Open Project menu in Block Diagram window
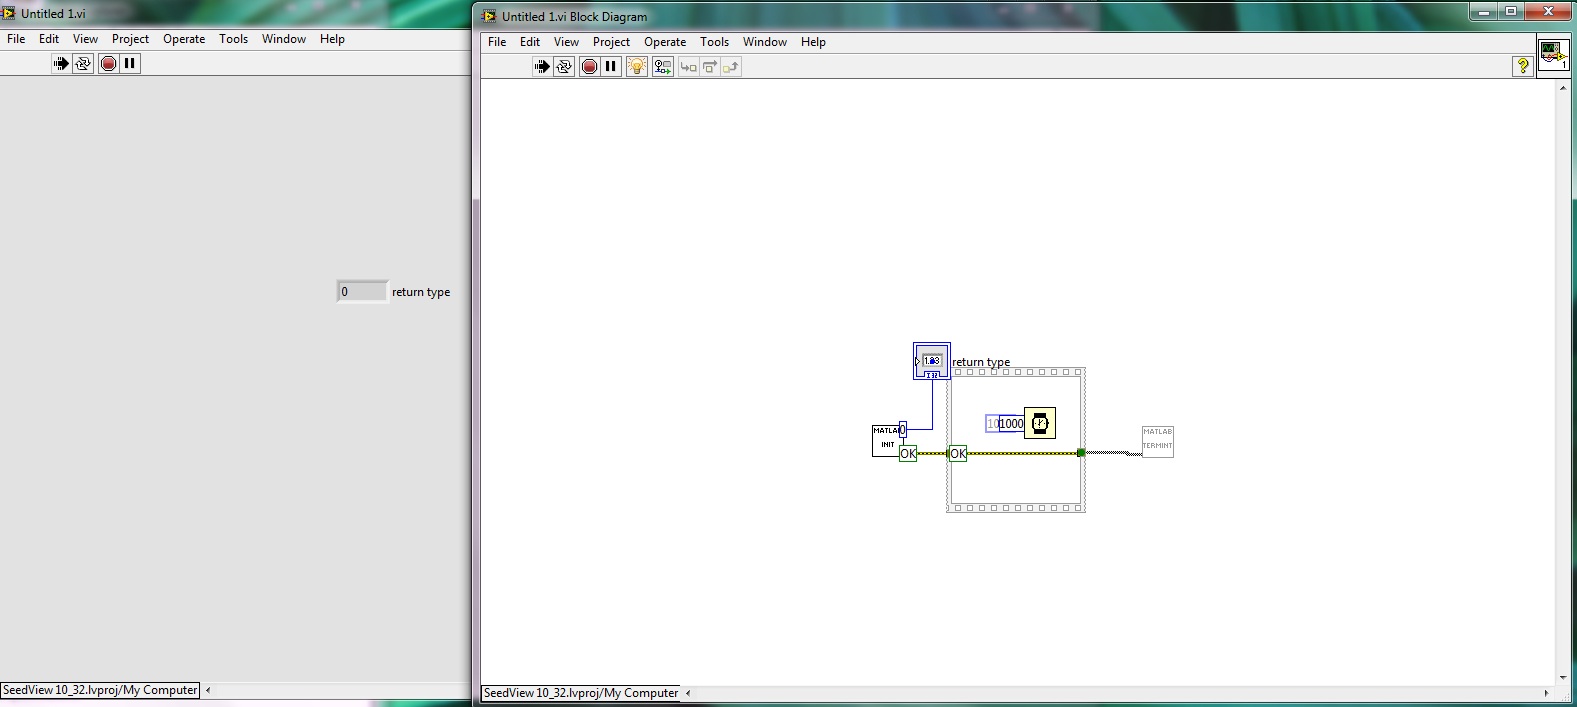Screen dimensions: 1577x707 (611, 42)
